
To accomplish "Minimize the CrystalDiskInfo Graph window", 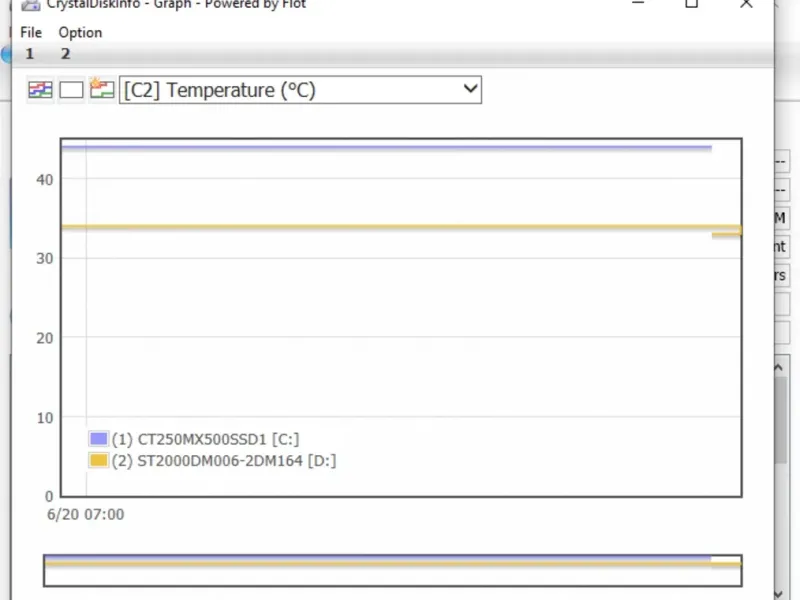I will point(638,3).
